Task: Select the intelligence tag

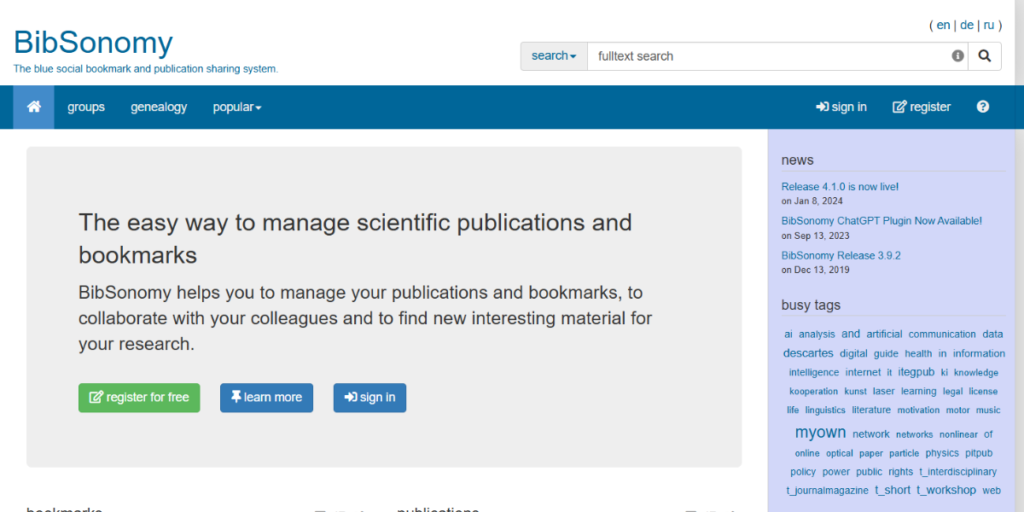Action: 814,373
